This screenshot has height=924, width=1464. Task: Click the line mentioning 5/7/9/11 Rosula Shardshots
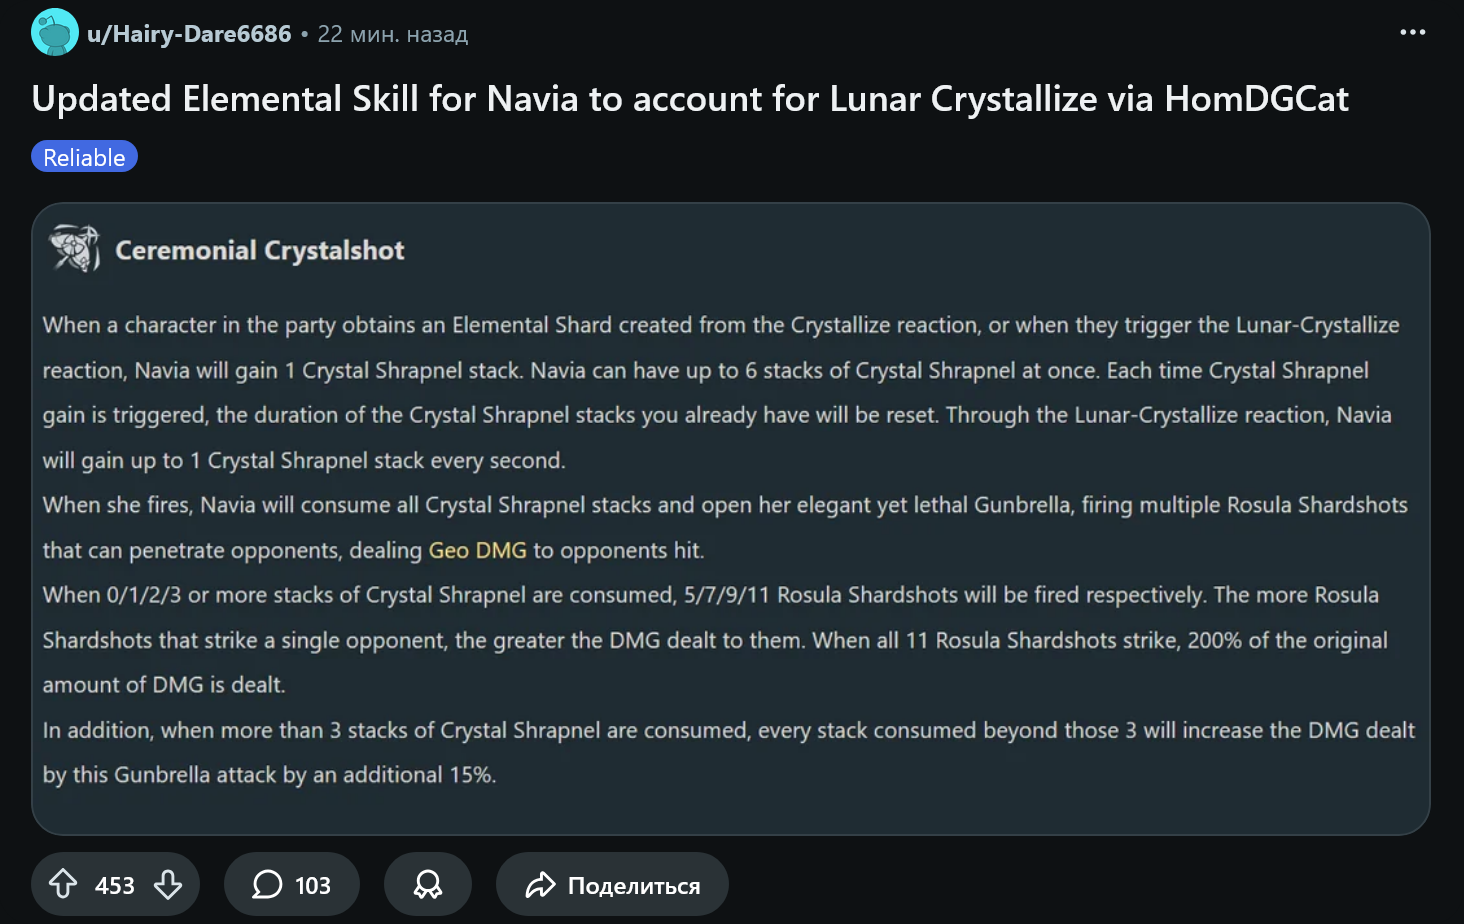tap(710, 595)
